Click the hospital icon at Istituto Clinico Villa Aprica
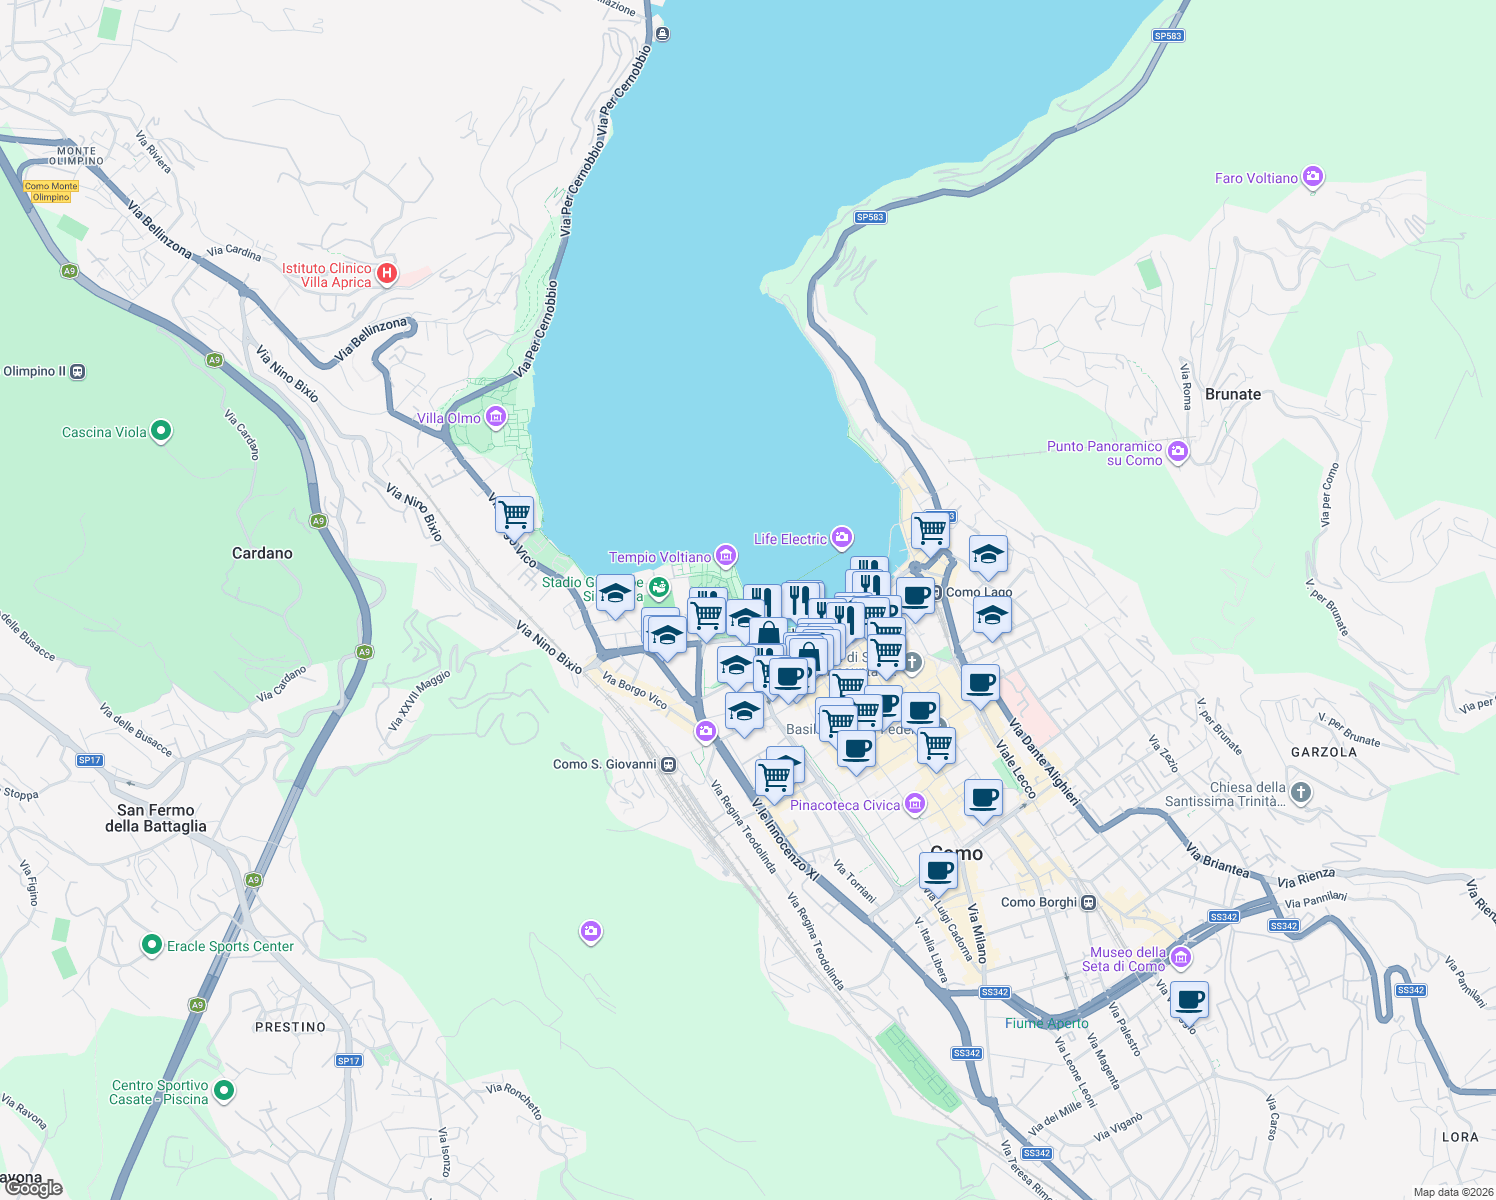 [388, 273]
